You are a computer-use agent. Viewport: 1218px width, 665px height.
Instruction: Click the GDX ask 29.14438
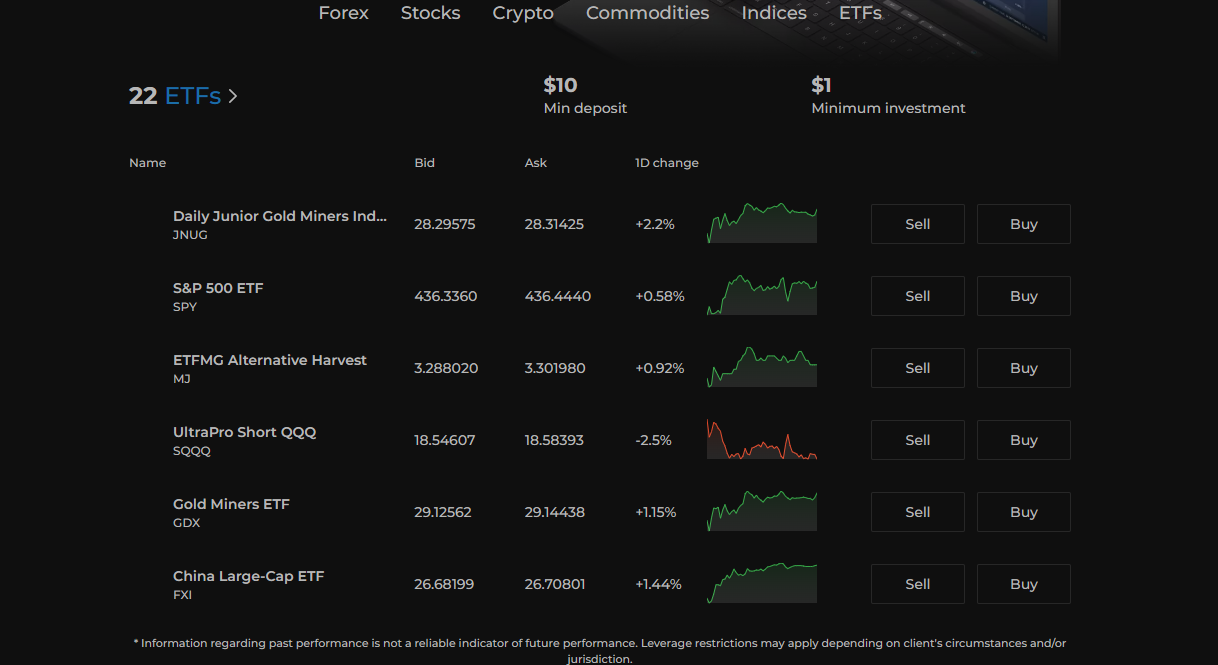pyautogui.click(x=555, y=512)
